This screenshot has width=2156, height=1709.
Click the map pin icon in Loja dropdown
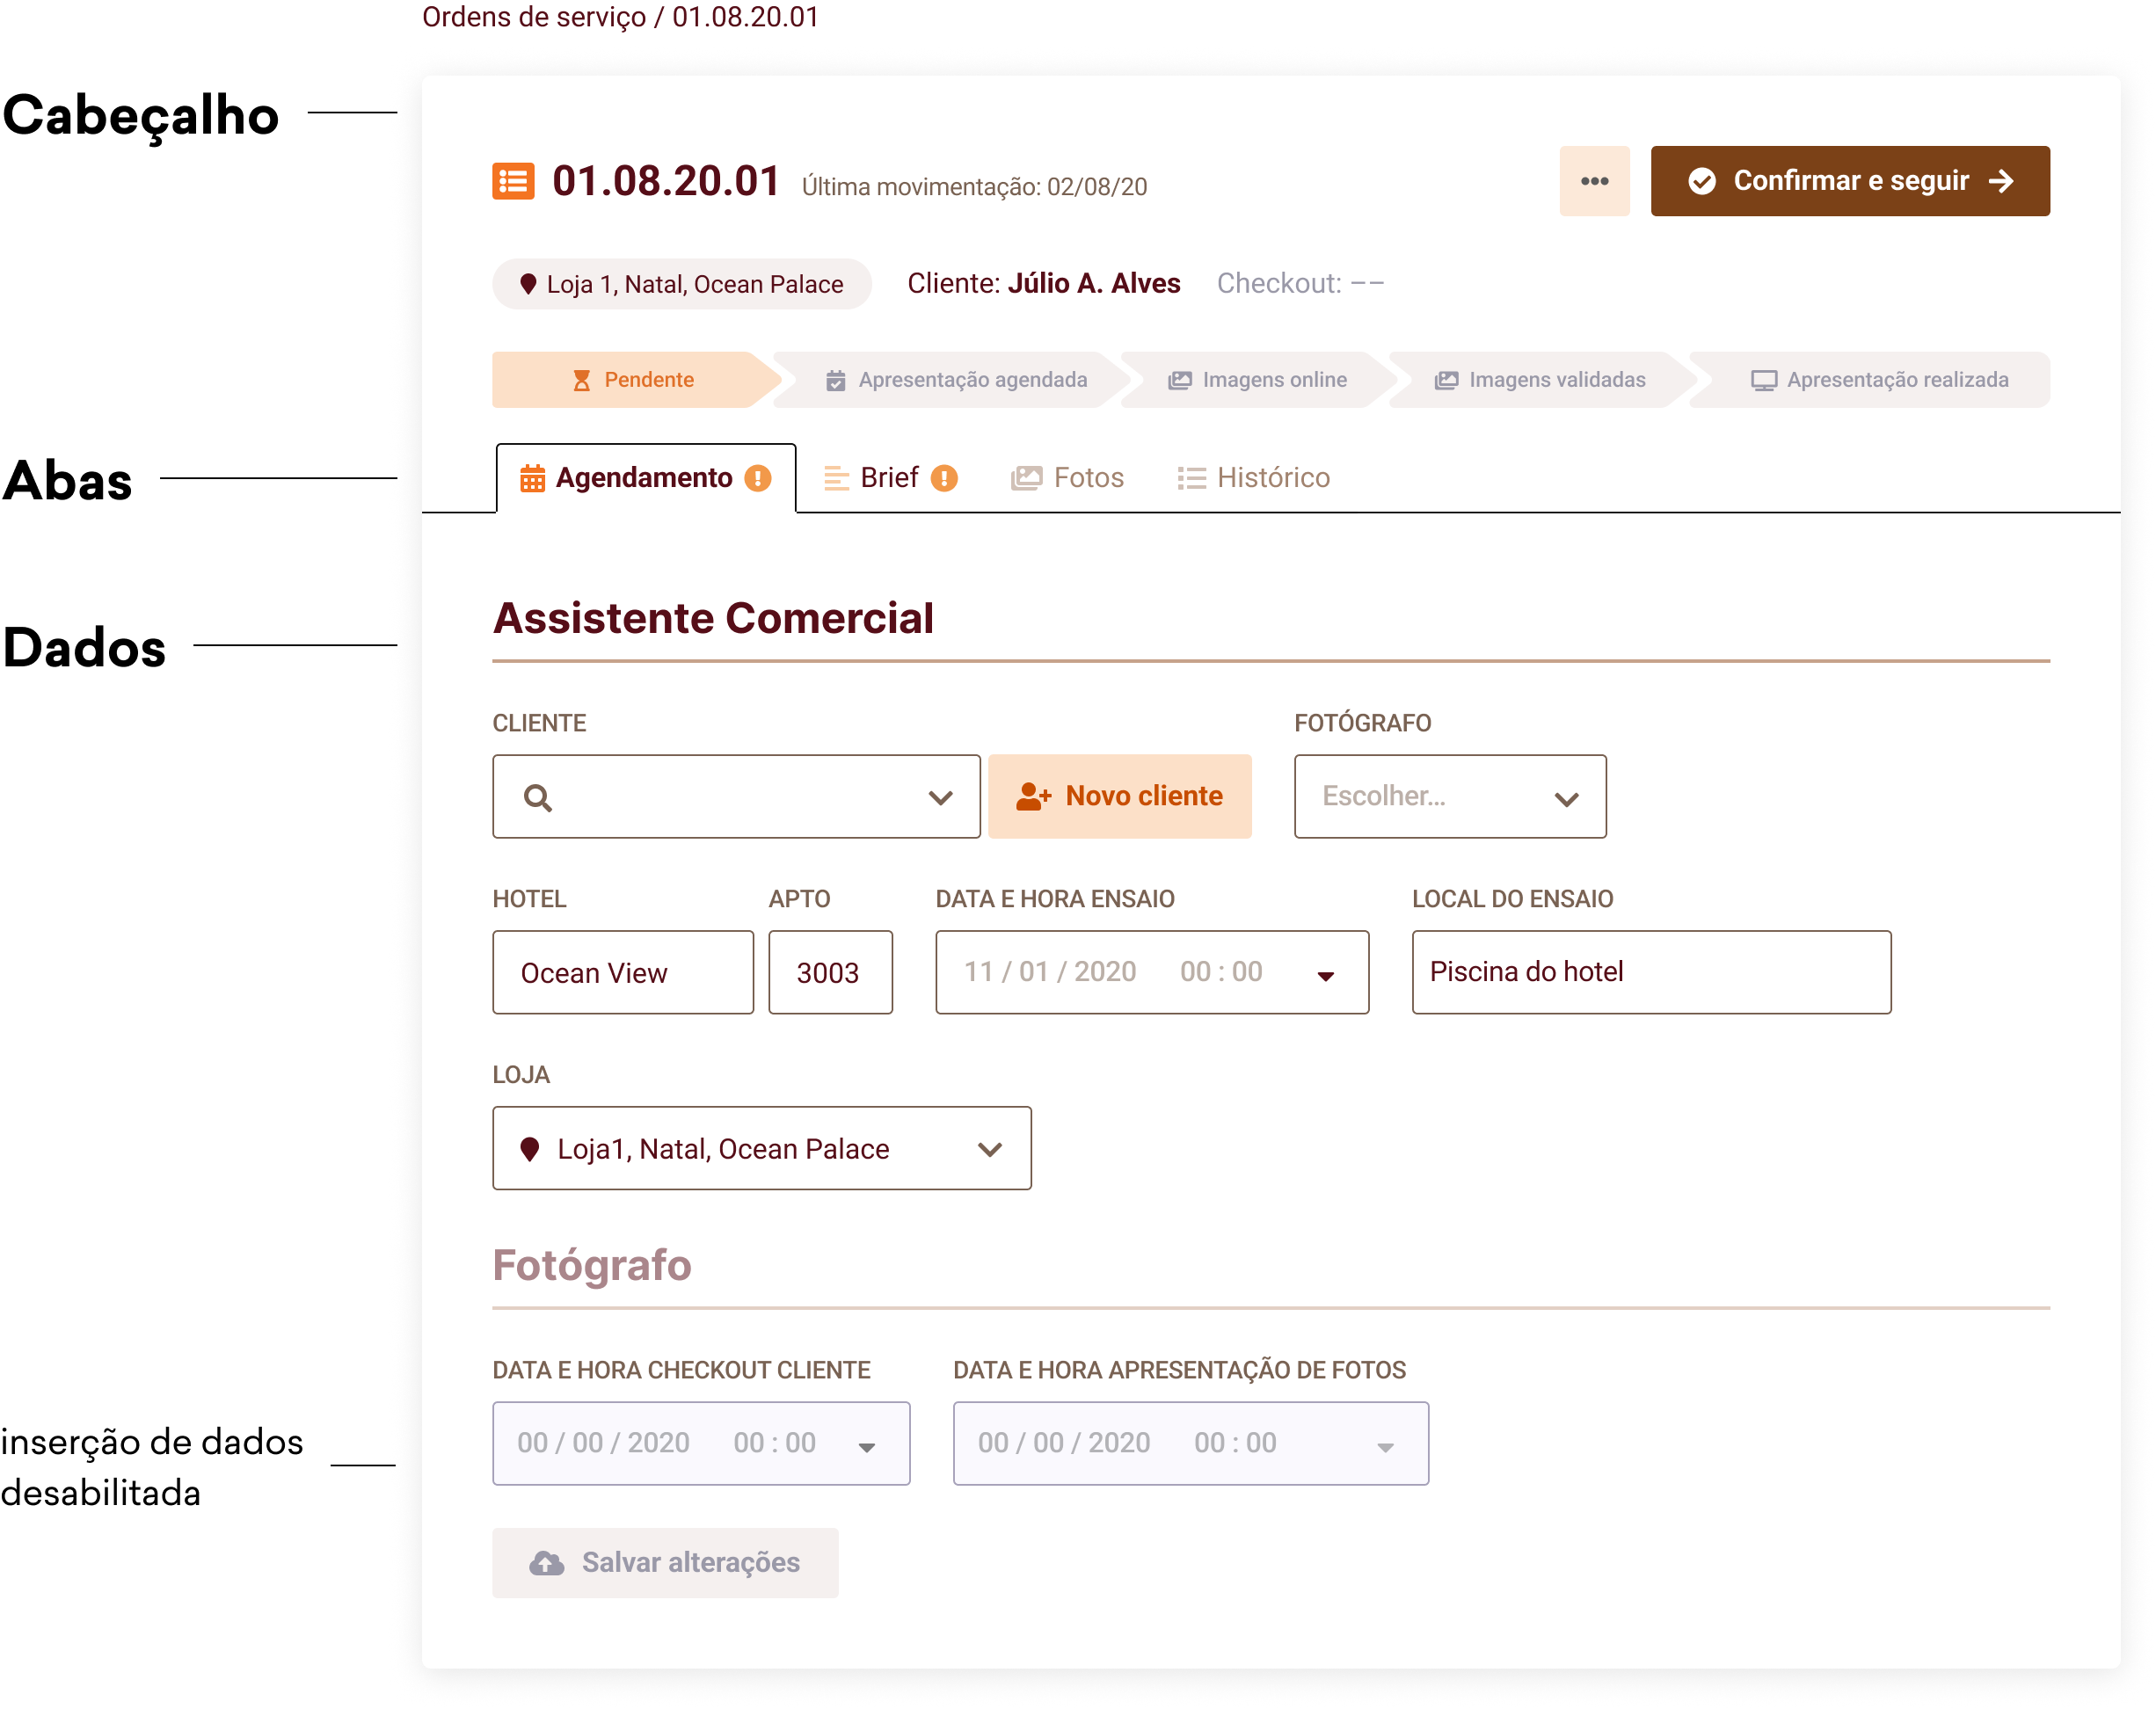tap(530, 1149)
